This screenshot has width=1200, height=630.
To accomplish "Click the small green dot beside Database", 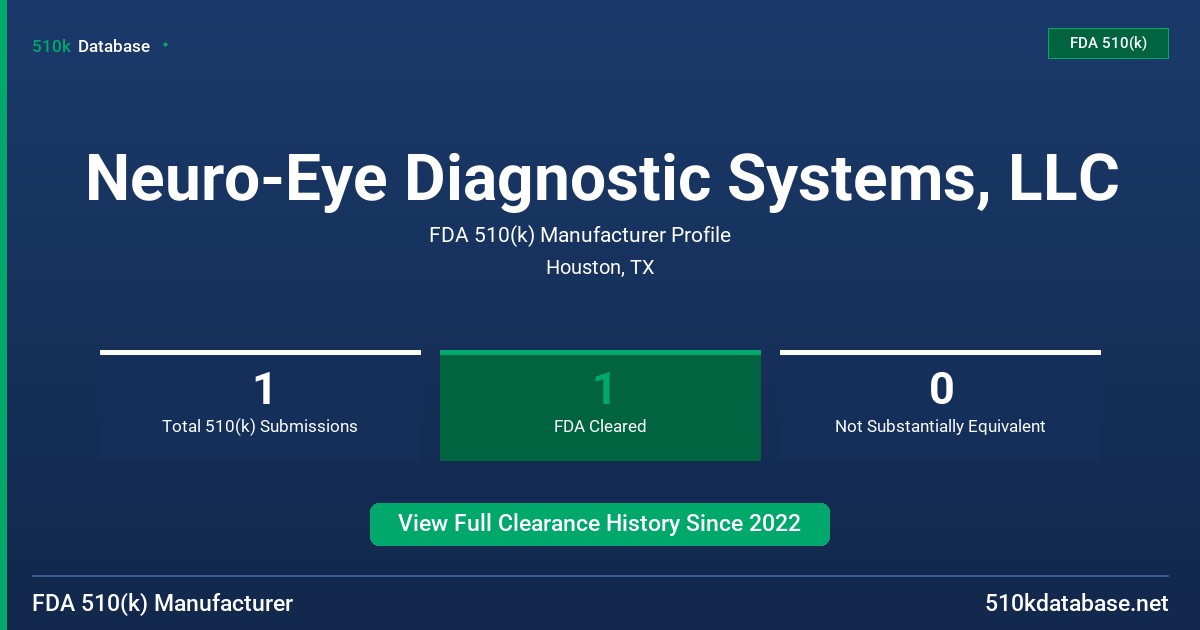I will (x=165, y=45).
